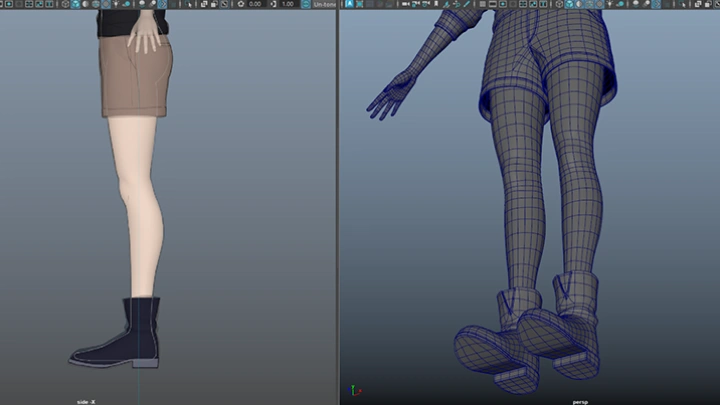The image size is (720, 405).
Task: Toggle resolution gate in side view toolbar
Action: [x=9, y=4]
